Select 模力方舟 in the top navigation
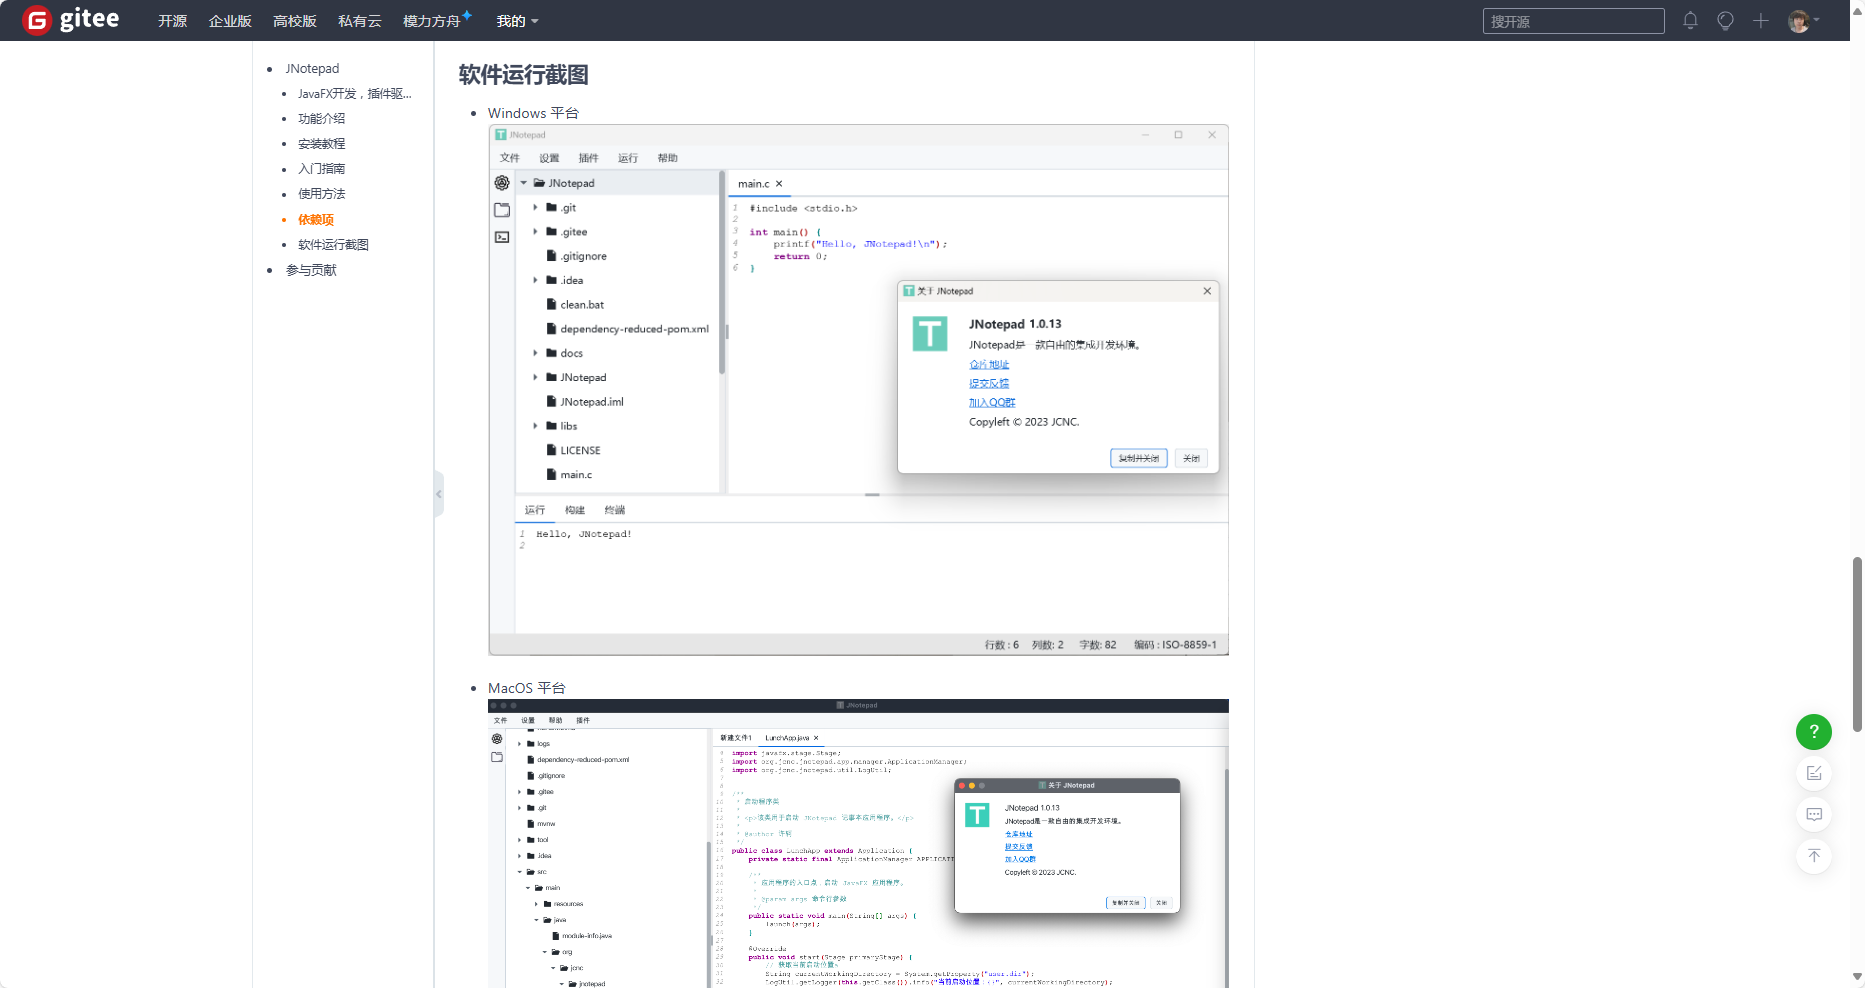 pyautogui.click(x=432, y=21)
